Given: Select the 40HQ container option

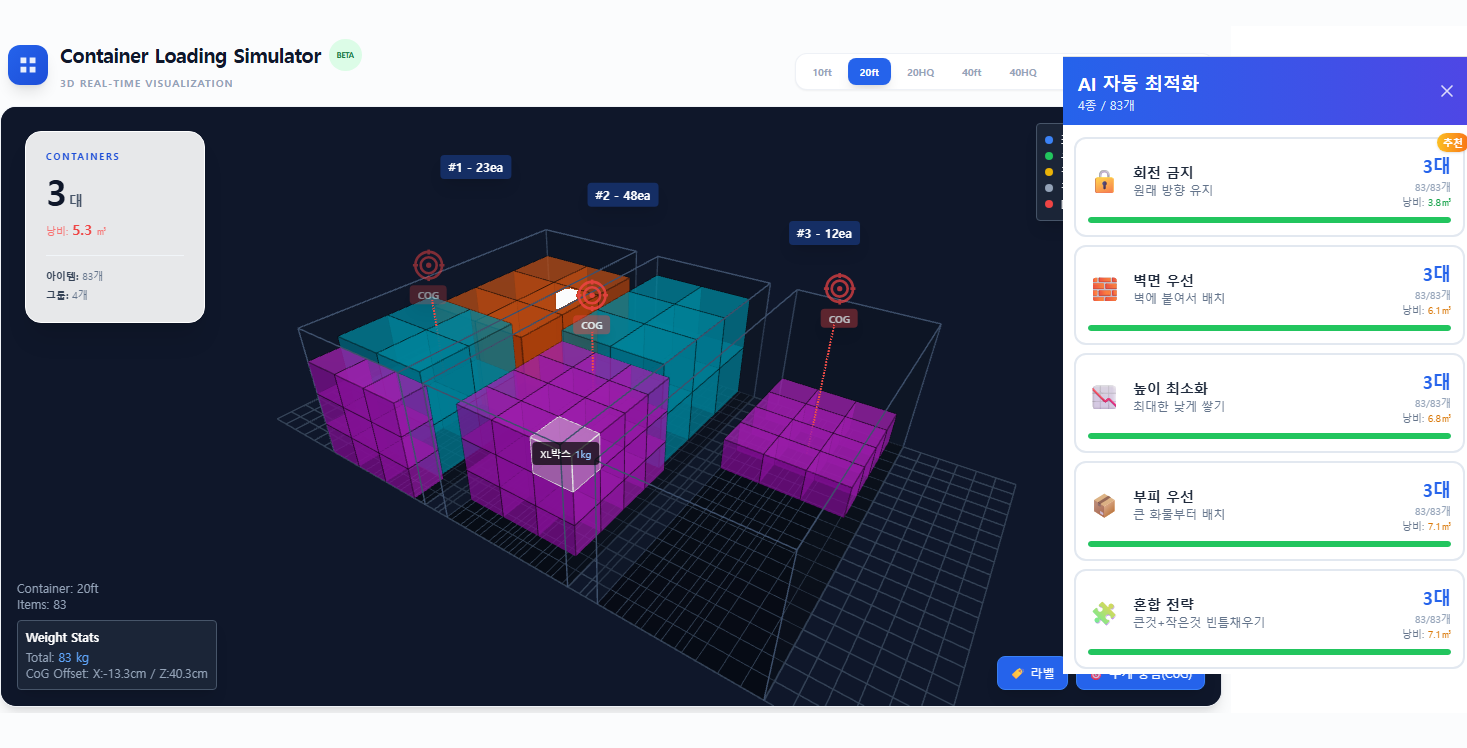Looking at the screenshot, I should [x=1023, y=72].
